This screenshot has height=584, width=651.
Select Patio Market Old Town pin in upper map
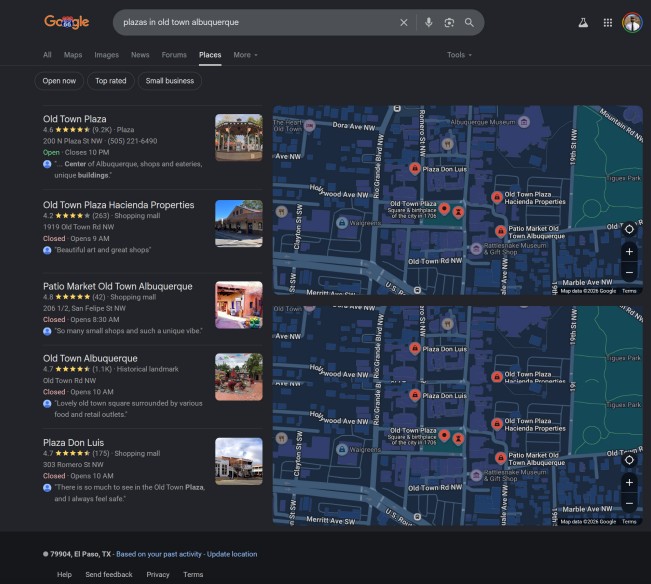(x=501, y=231)
